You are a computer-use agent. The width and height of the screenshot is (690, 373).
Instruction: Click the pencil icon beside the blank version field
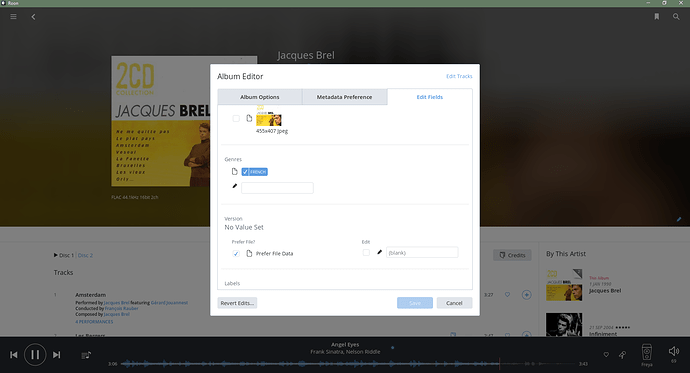[379, 252]
